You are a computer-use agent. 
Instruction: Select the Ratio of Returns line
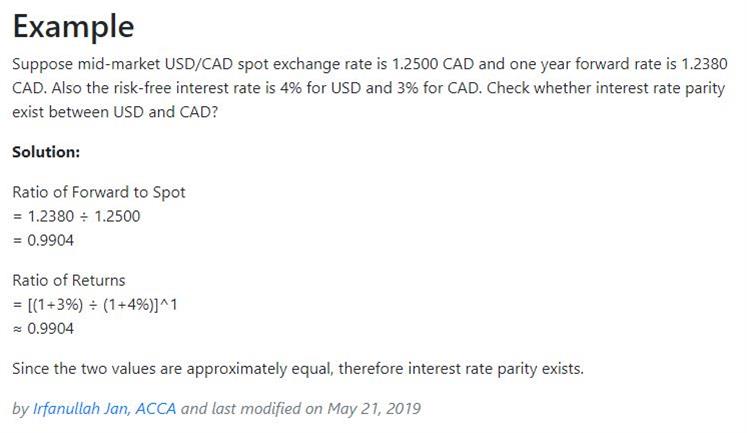pos(69,280)
